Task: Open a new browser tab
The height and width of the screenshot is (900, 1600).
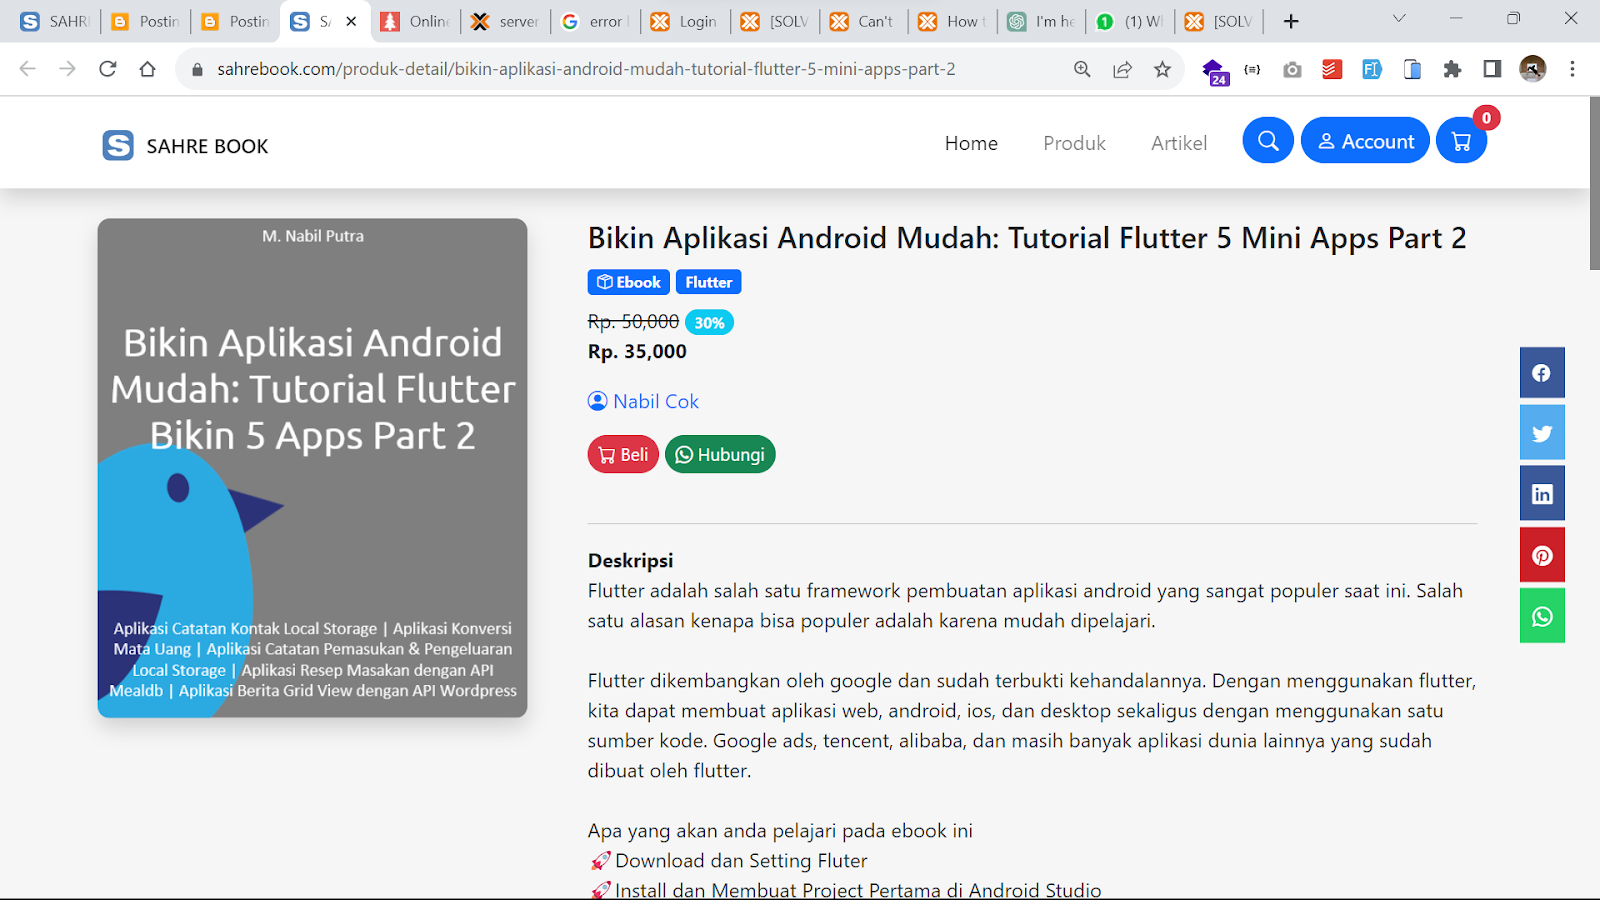Action: [x=1291, y=21]
